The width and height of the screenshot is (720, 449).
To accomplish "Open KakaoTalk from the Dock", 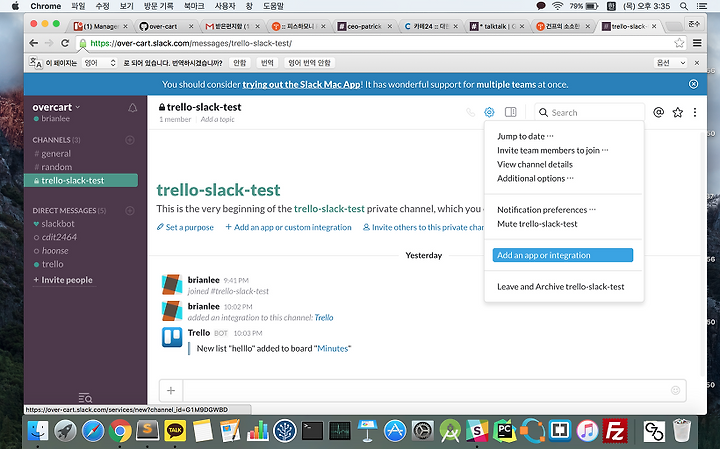I will tap(175, 431).
